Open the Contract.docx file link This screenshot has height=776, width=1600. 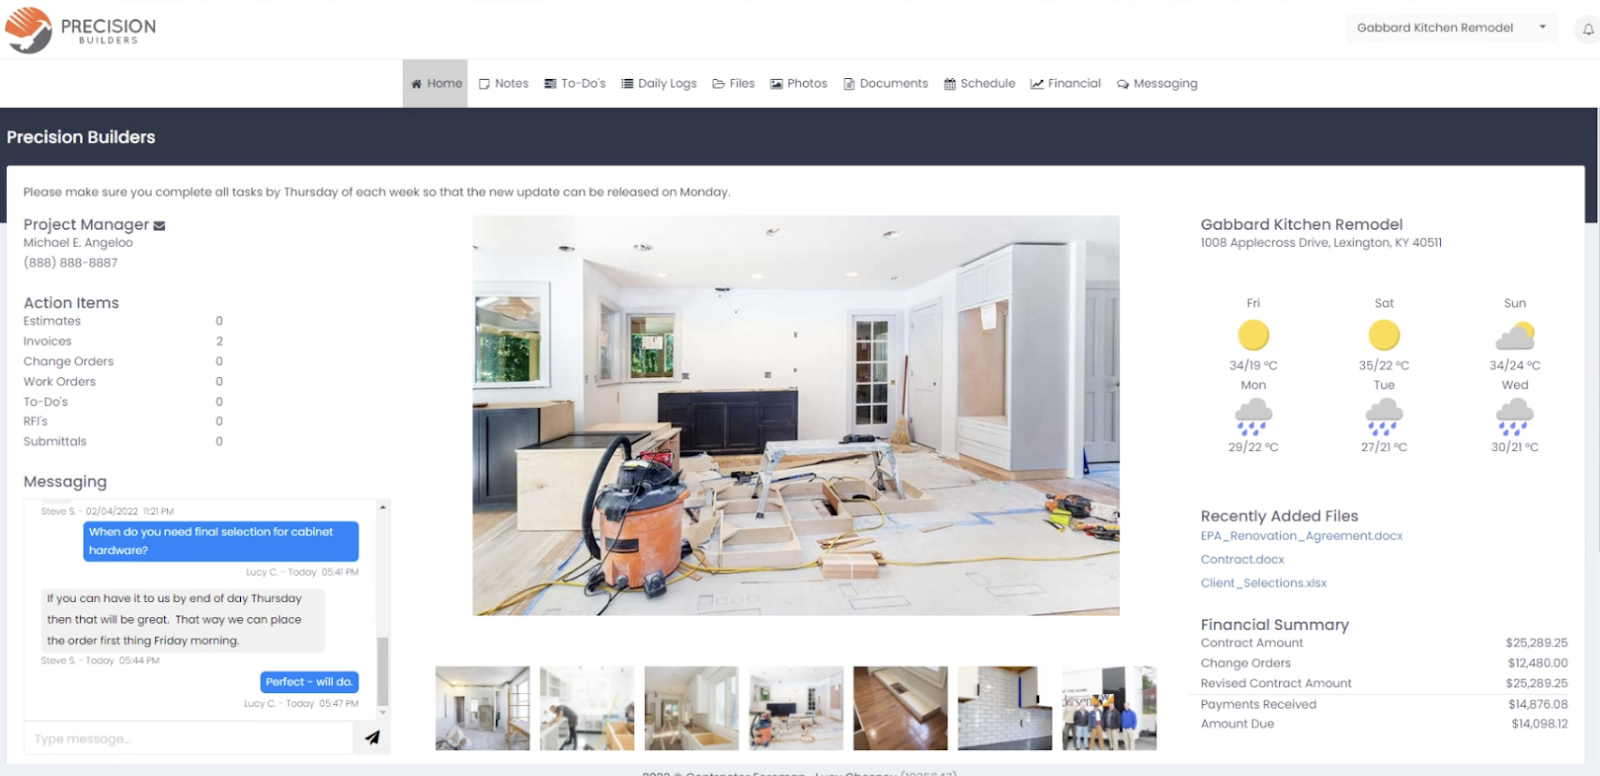pos(1242,560)
